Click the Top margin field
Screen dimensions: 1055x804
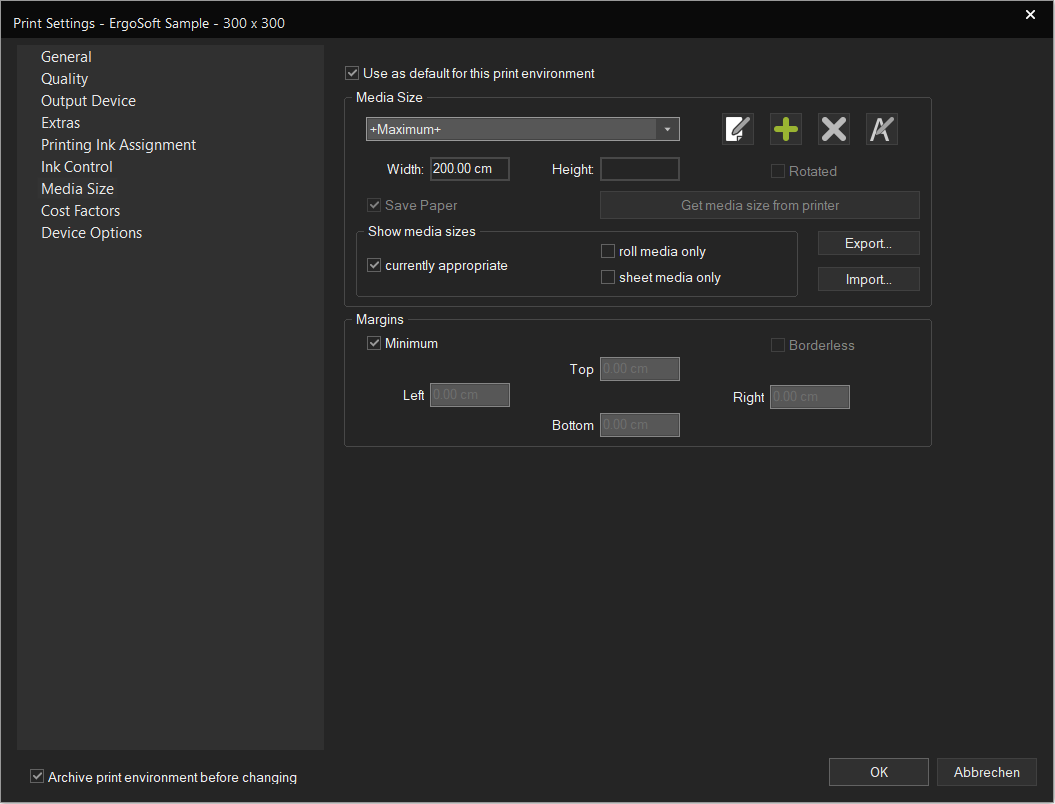[x=640, y=369]
